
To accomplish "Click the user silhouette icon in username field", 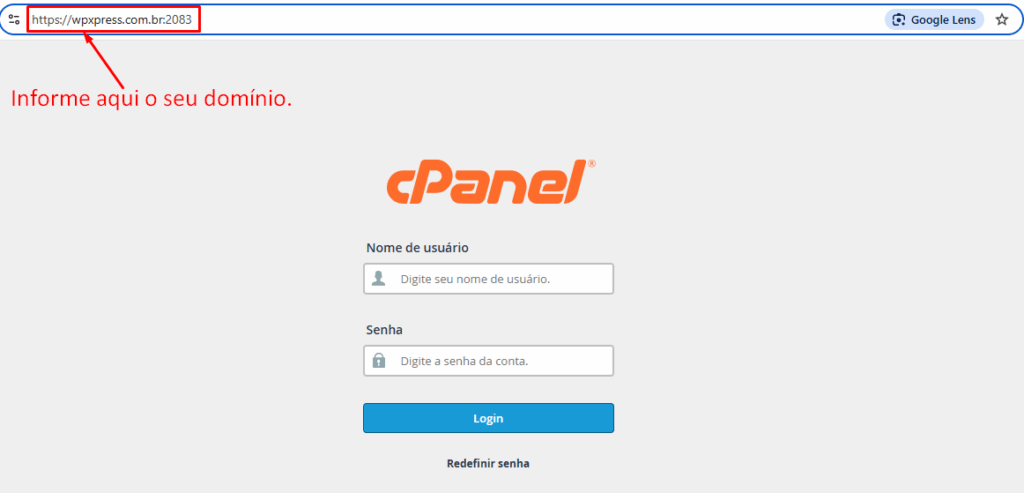I will coord(378,279).
